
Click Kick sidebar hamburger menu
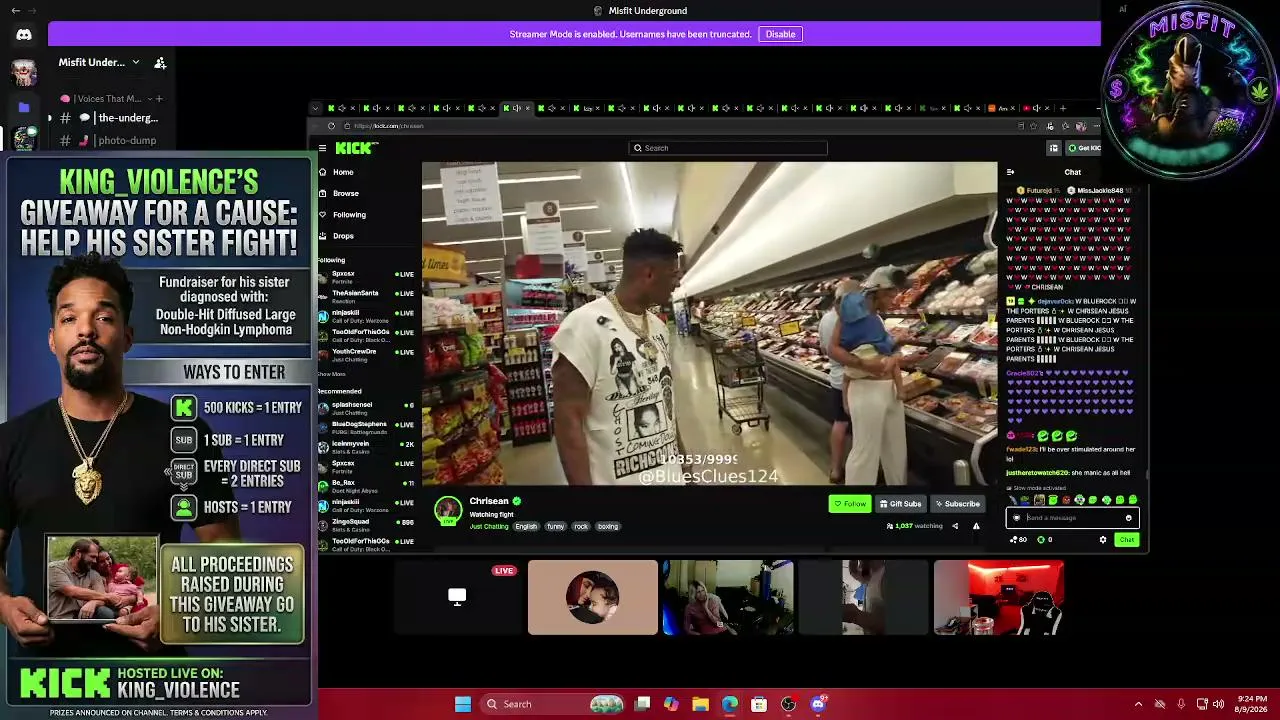pyautogui.click(x=322, y=148)
